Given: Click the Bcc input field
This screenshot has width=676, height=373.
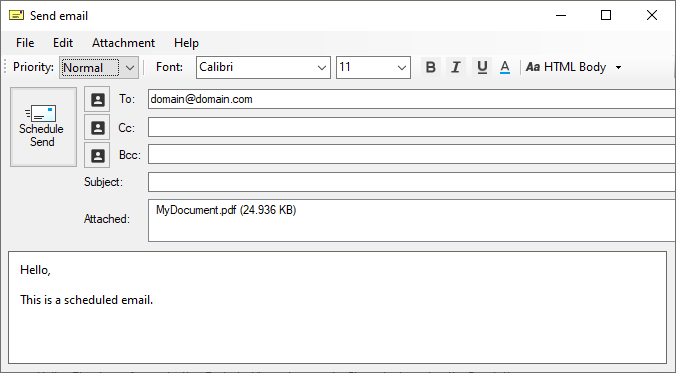Looking at the screenshot, I should (412, 154).
